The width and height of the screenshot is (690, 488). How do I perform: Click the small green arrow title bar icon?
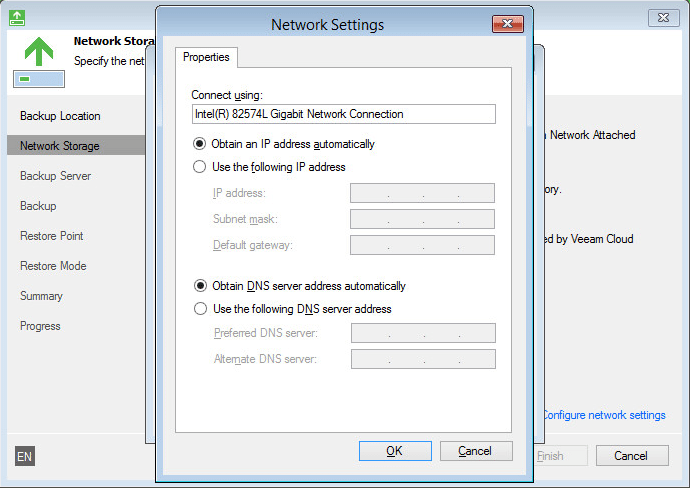tap(20, 17)
